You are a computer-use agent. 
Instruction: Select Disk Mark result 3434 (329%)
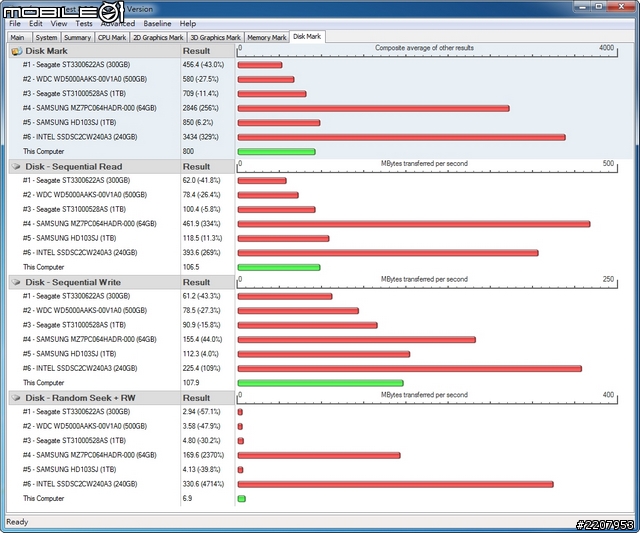pos(200,137)
